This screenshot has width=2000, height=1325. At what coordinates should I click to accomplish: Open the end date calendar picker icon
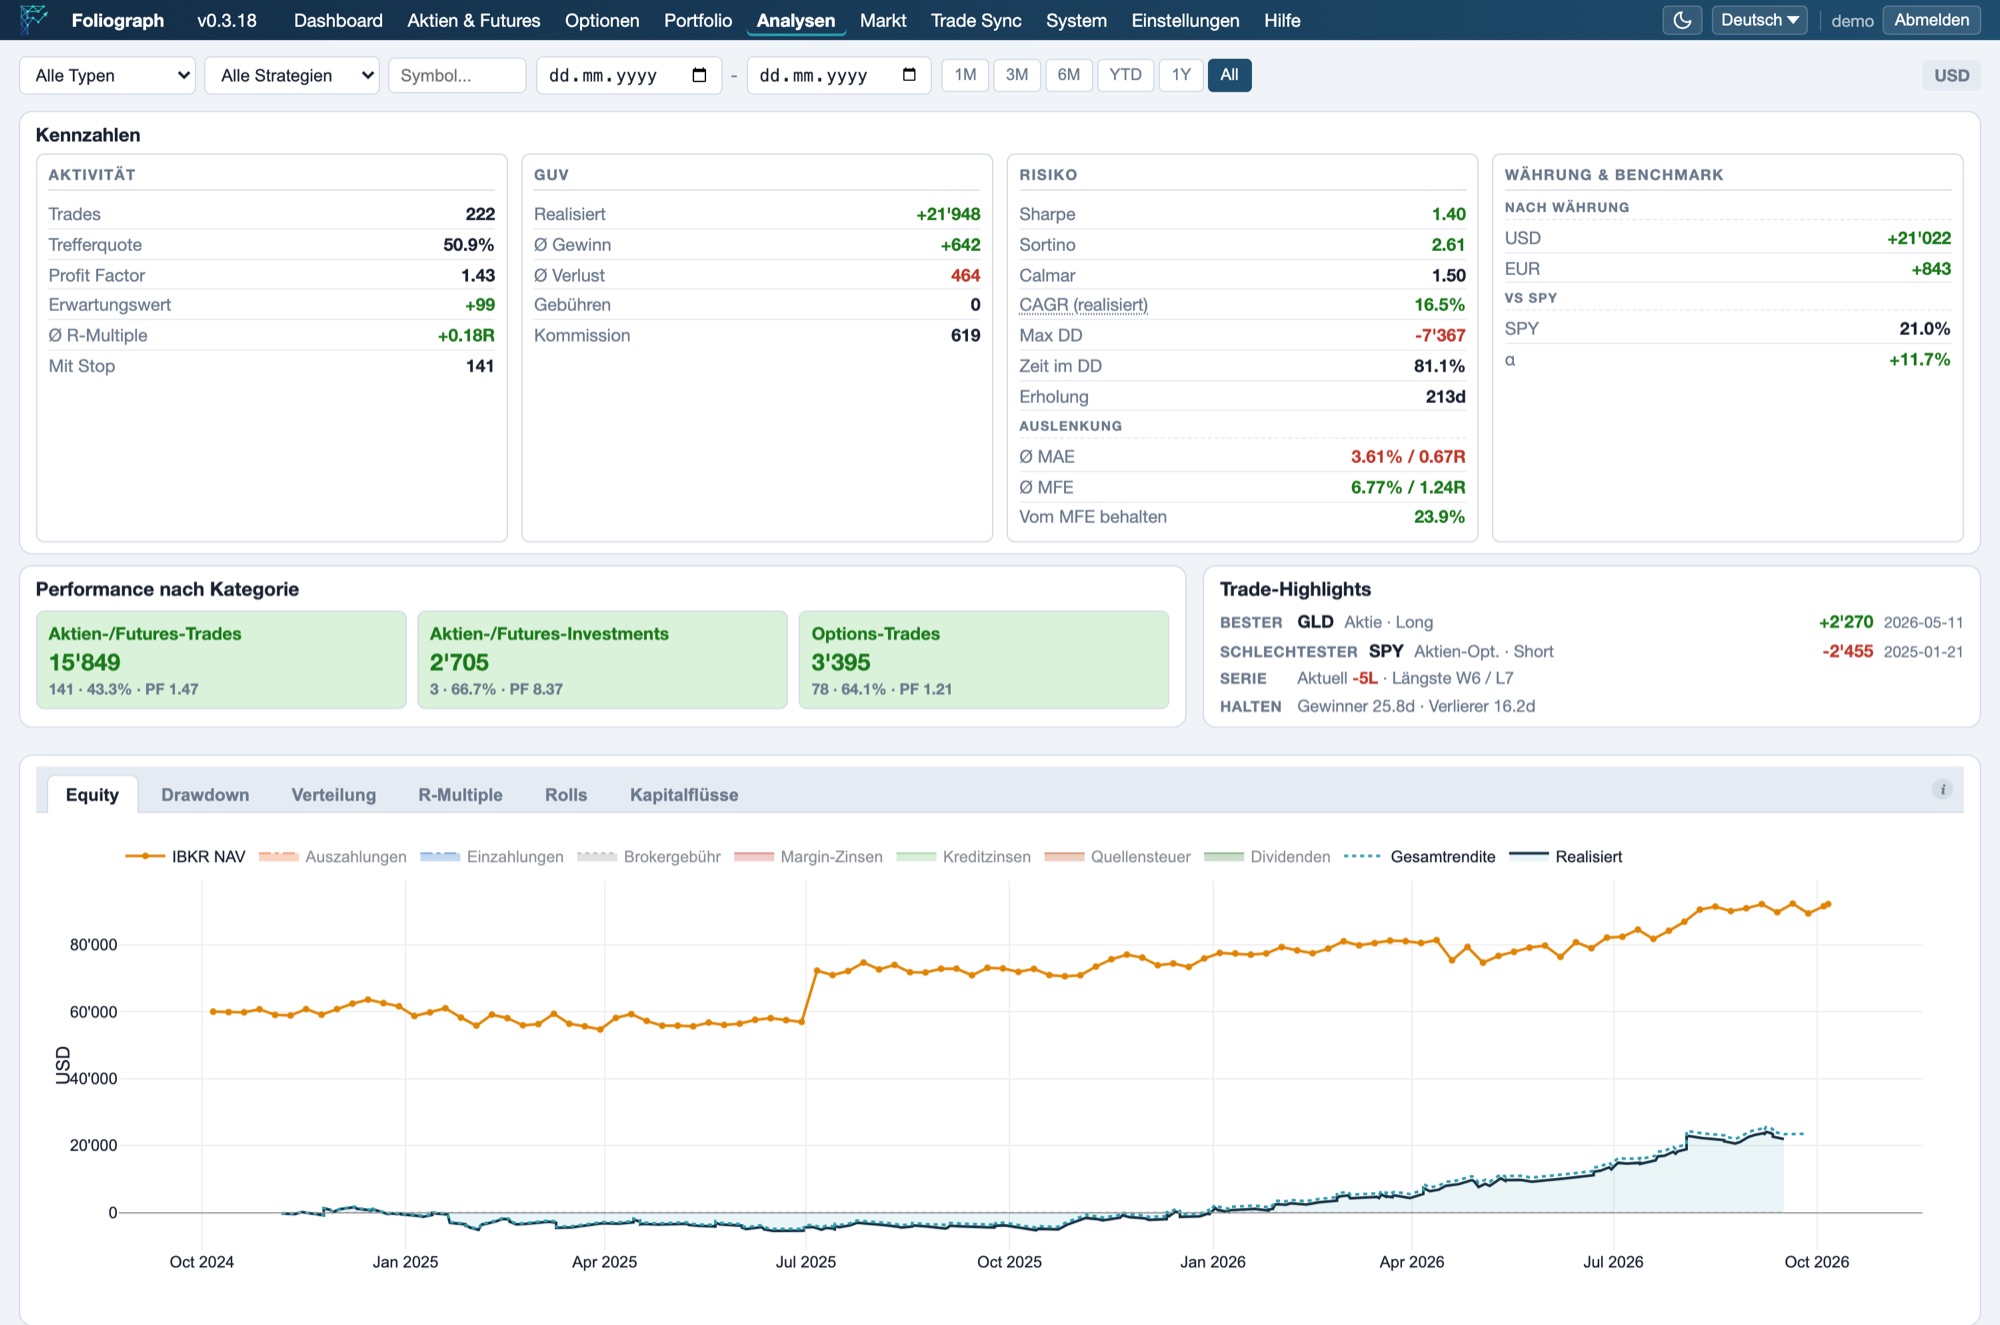[x=909, y=75]
